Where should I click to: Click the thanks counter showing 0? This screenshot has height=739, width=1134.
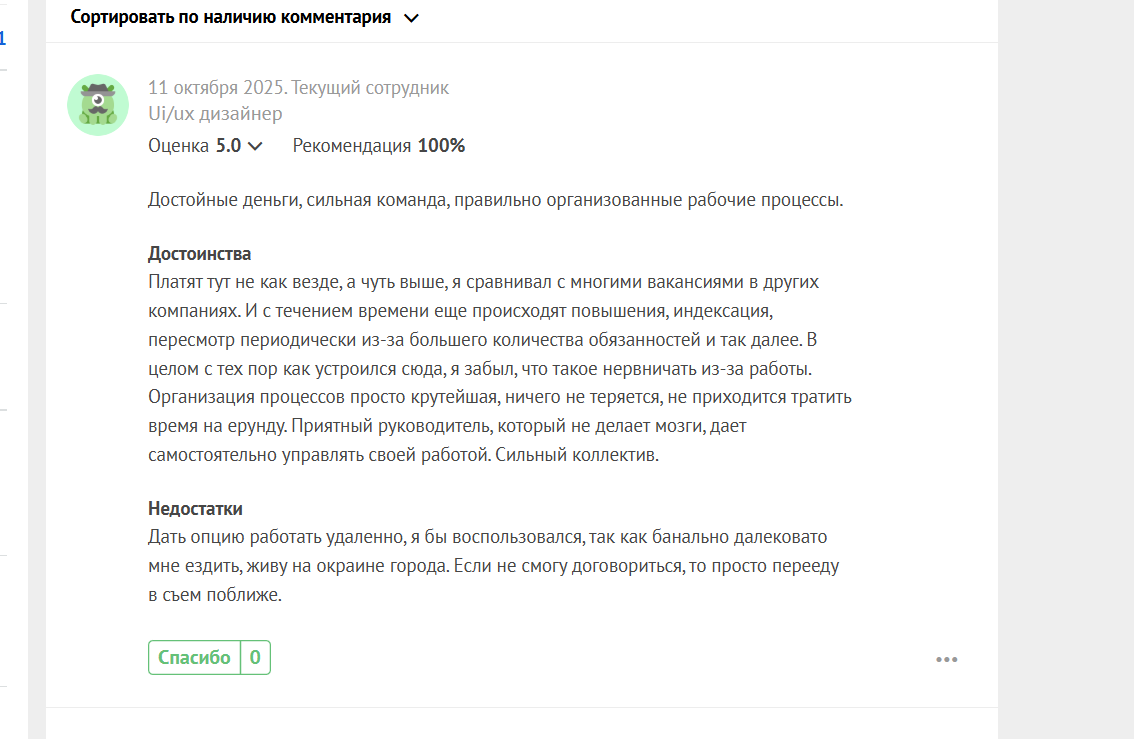point(255,658)
